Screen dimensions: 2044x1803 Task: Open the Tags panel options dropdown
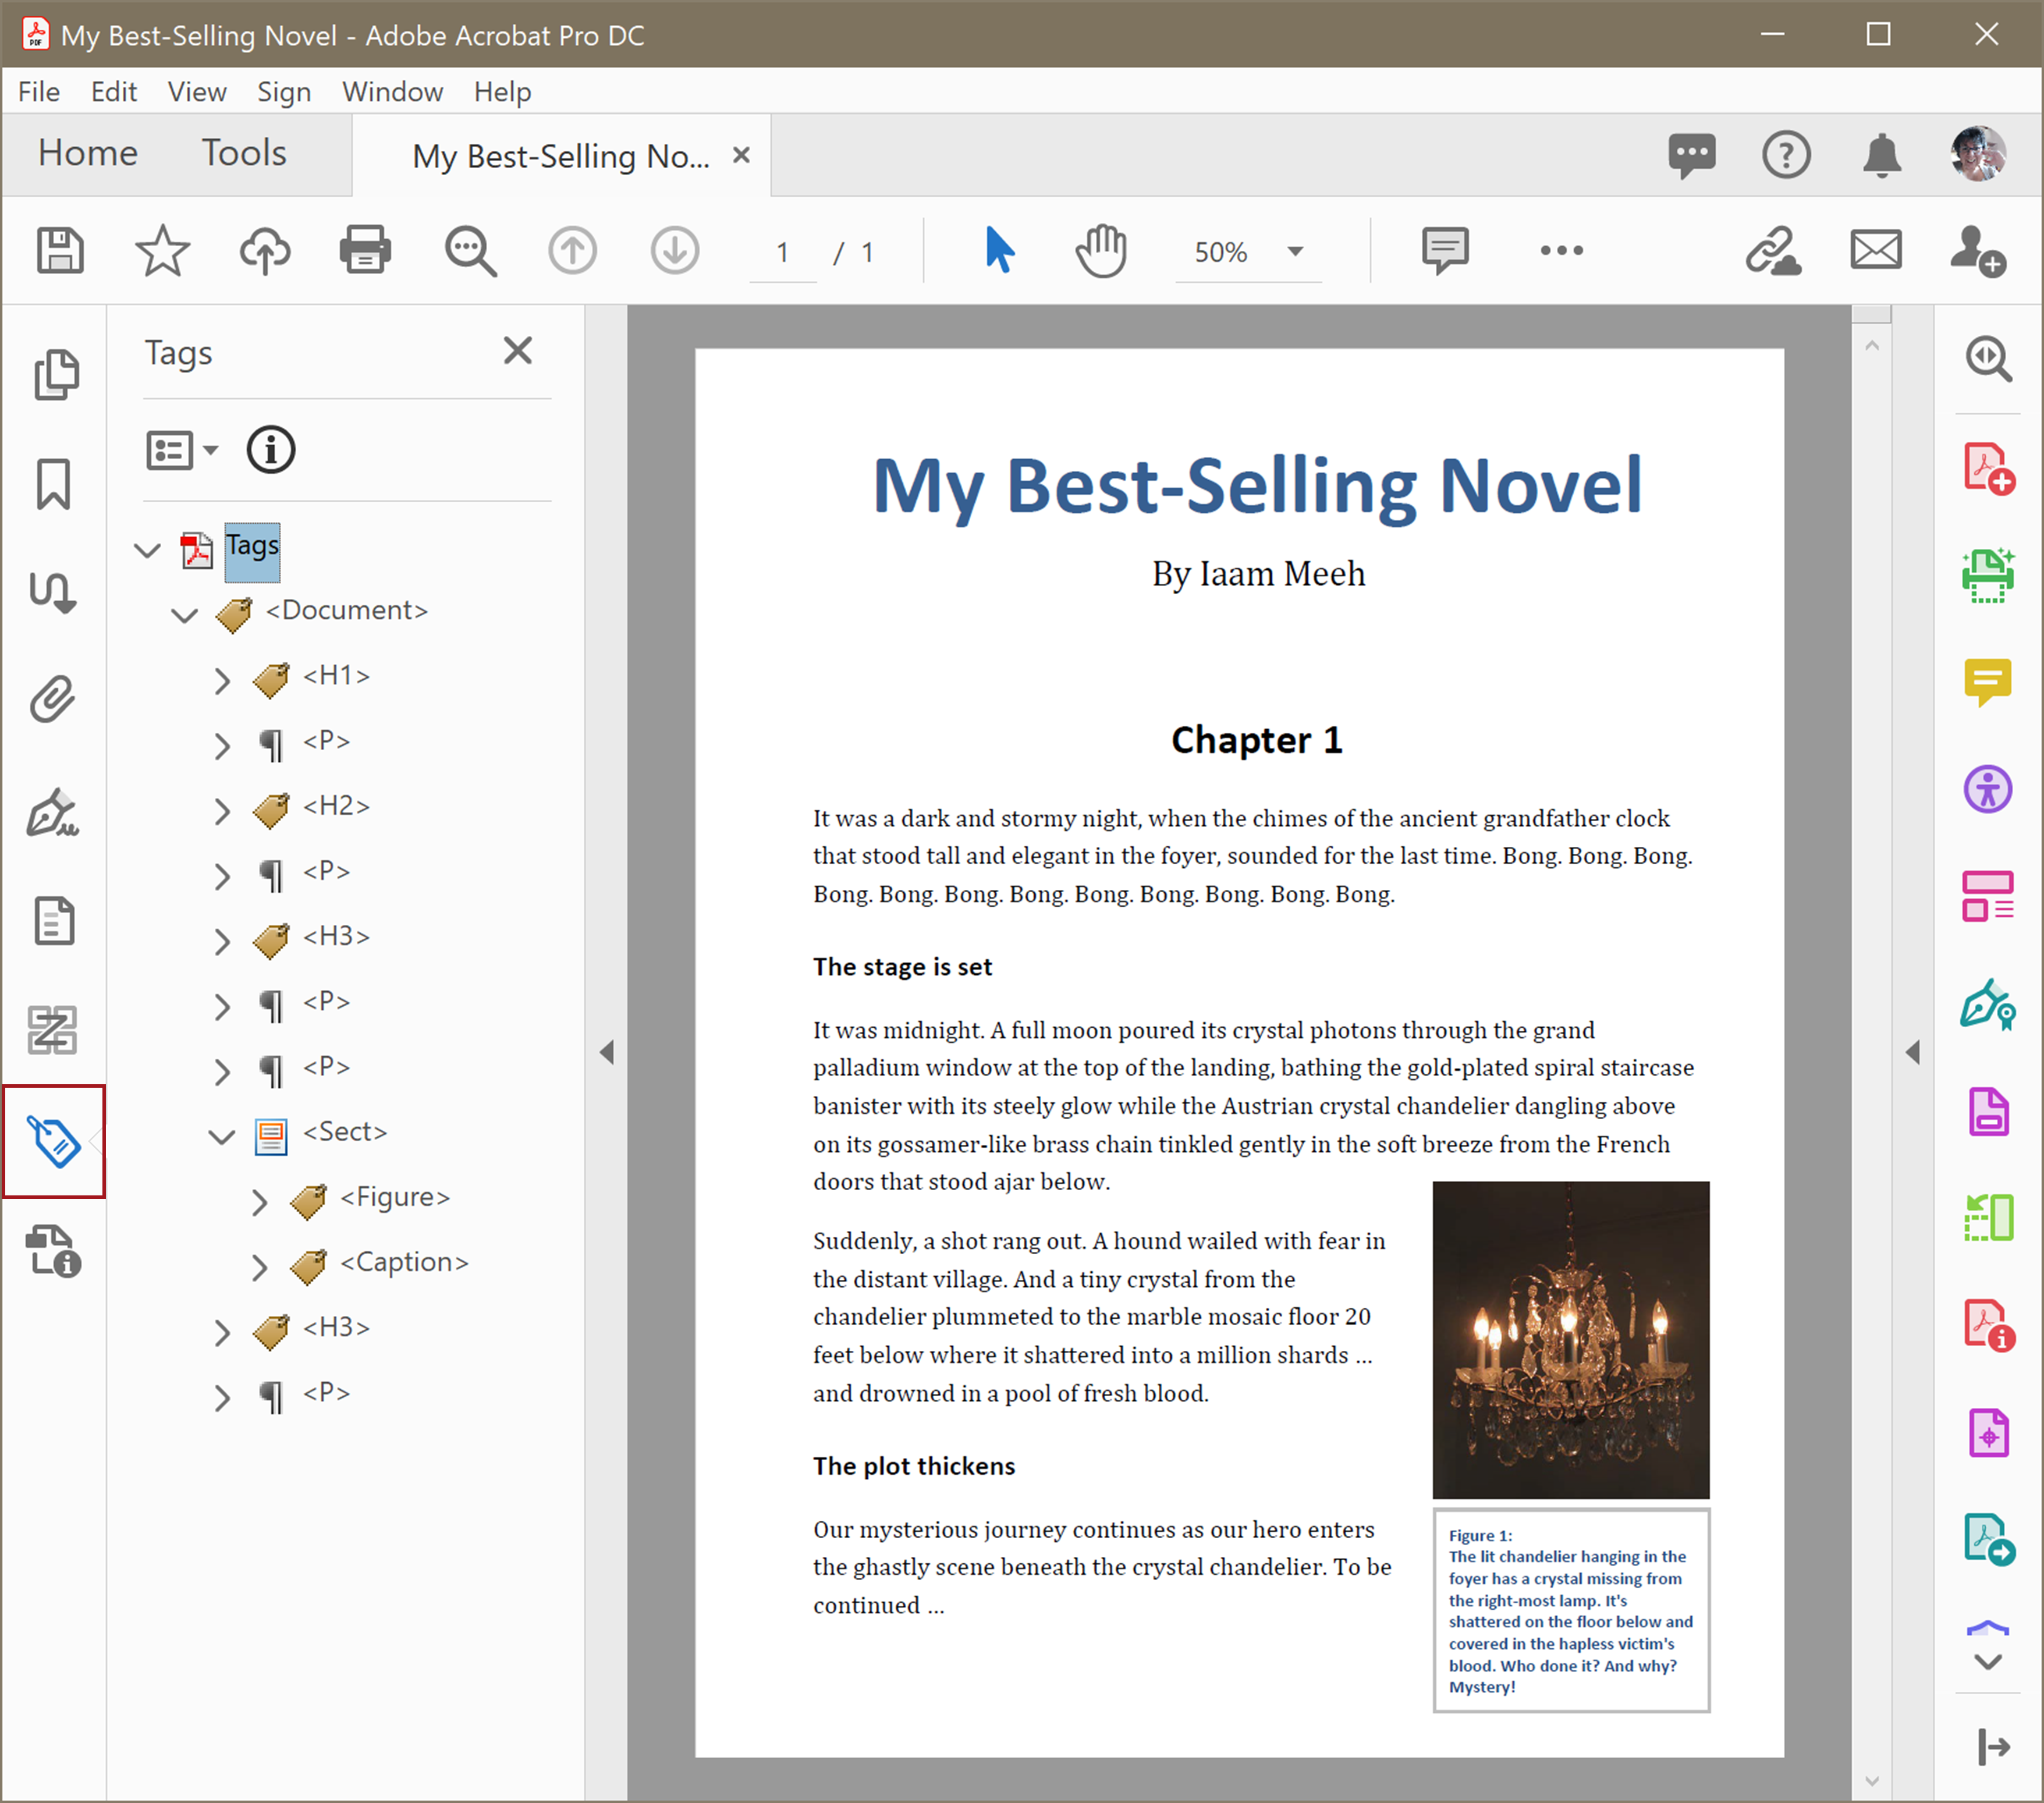click(182, 450)
